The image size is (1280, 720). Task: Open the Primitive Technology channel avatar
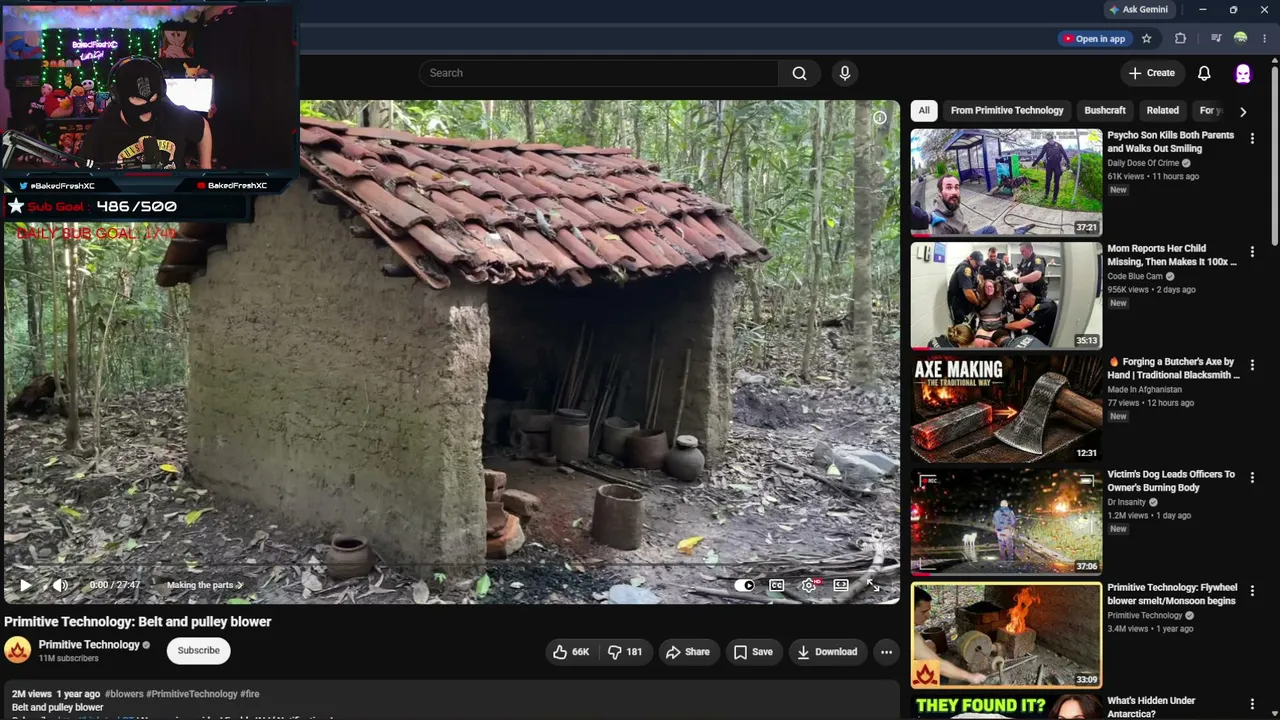[18, 651]
